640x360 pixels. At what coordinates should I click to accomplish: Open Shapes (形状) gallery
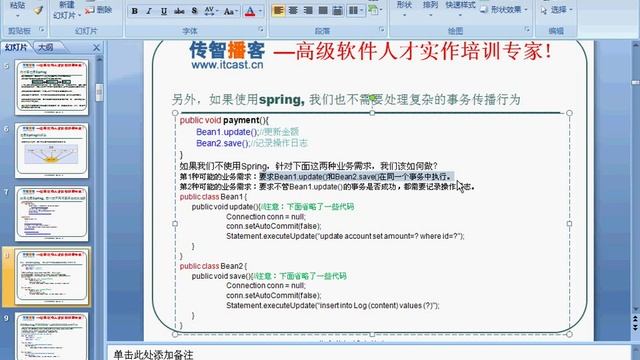coord(404,8)
